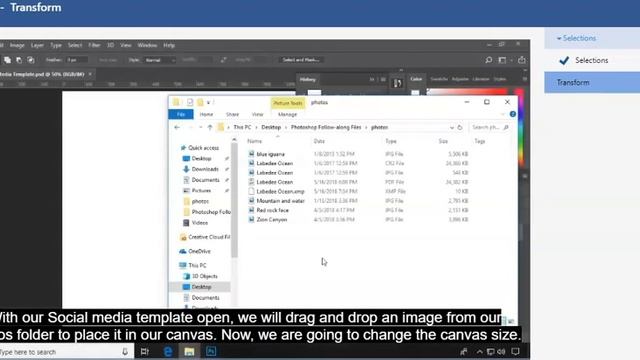Viewport: 640px width, 360px height.
Task: Select the History panel tab
Action: [x=308, y=80]
